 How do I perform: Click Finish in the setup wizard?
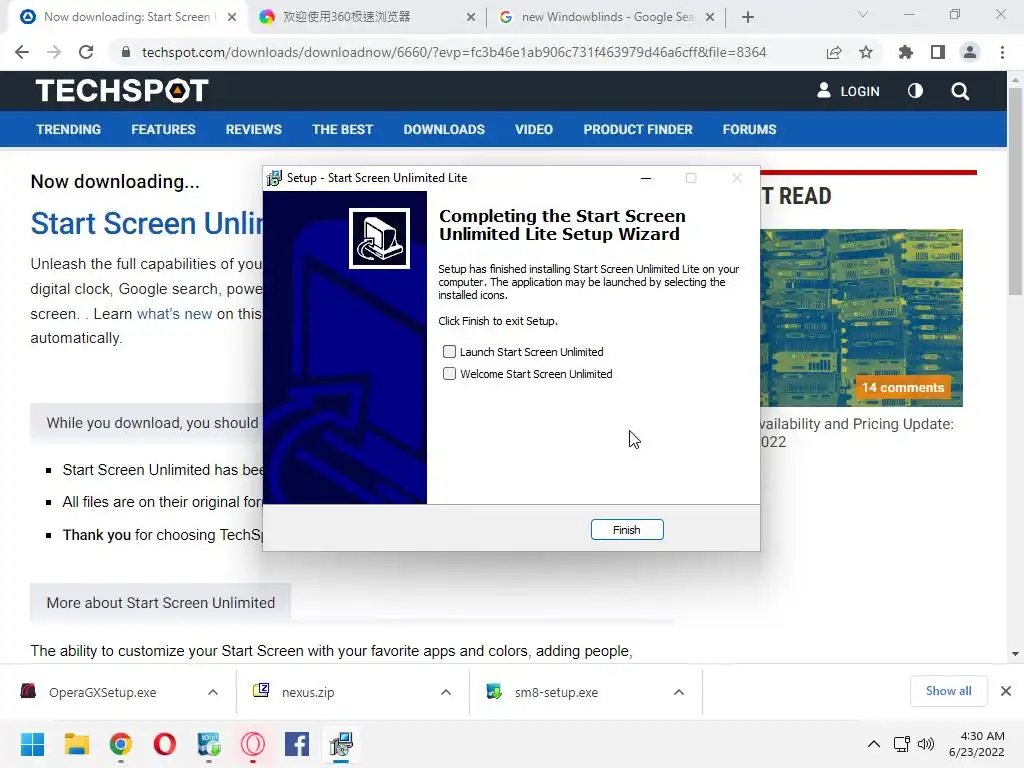[627, 530]
